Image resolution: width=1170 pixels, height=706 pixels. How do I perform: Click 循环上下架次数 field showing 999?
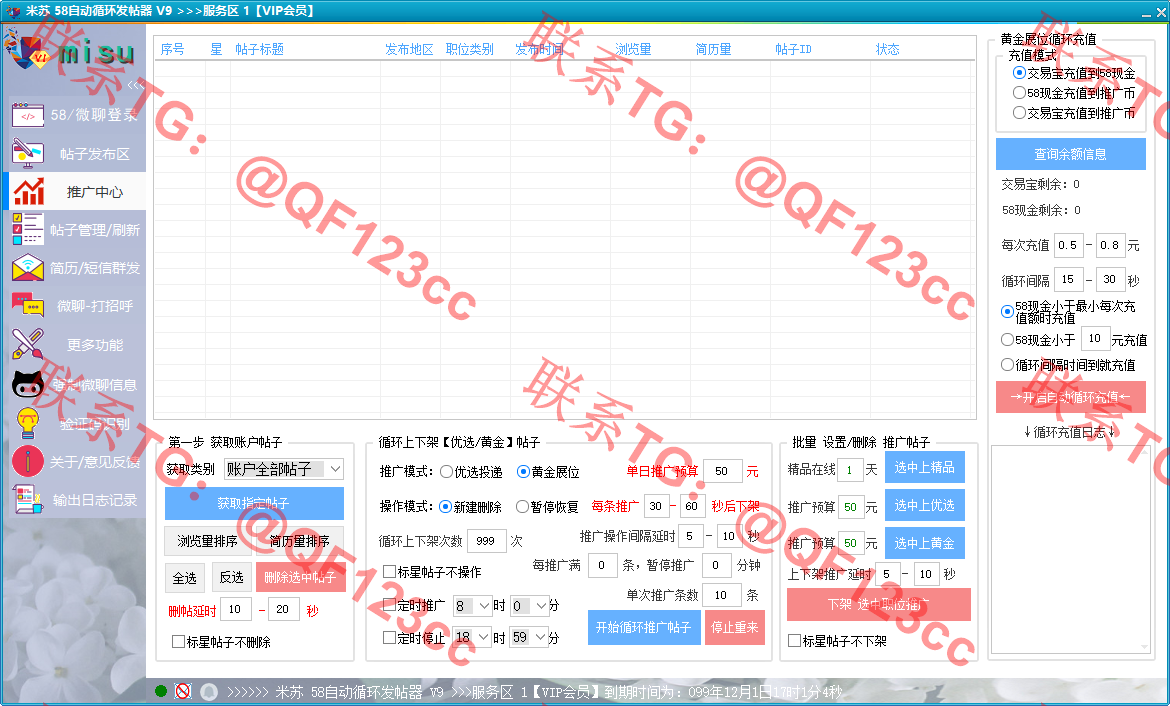[x=486, y=541]
